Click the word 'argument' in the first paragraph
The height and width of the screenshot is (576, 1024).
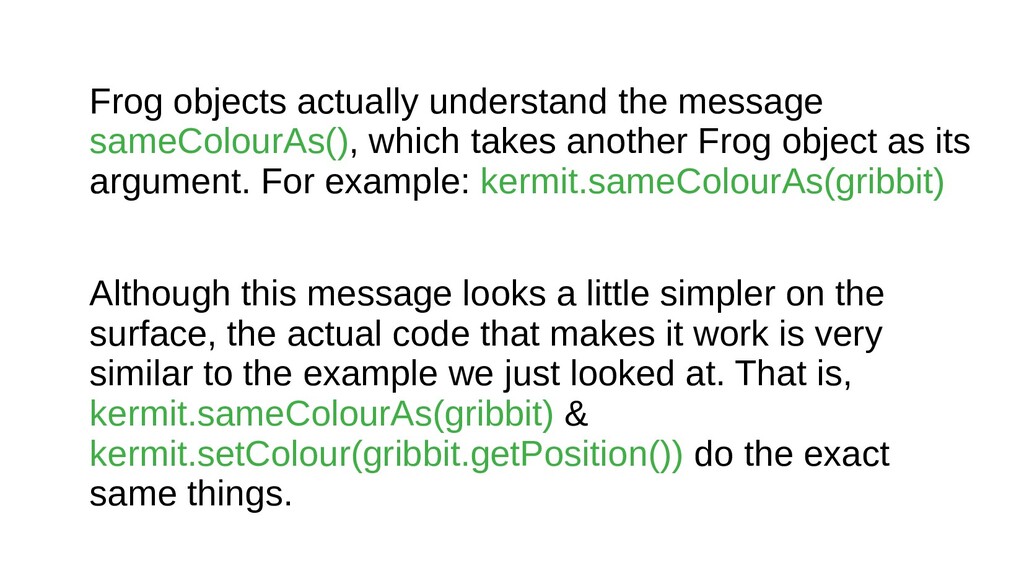point(169,183)
